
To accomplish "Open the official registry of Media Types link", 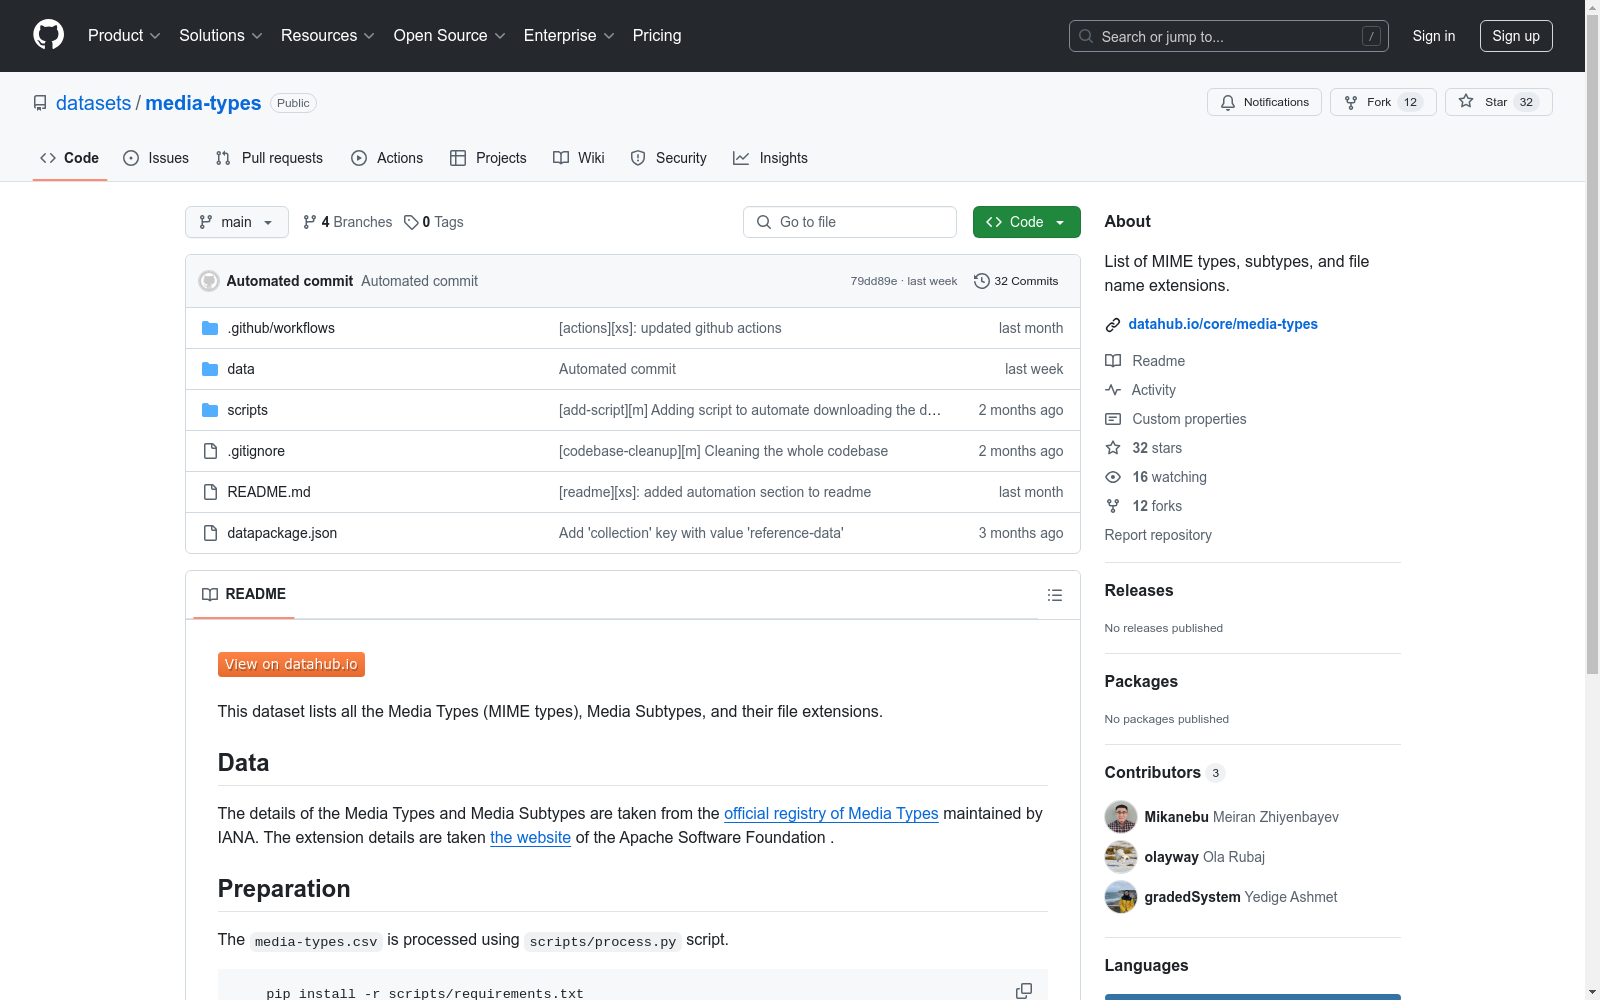I will (x=831, y=813).
